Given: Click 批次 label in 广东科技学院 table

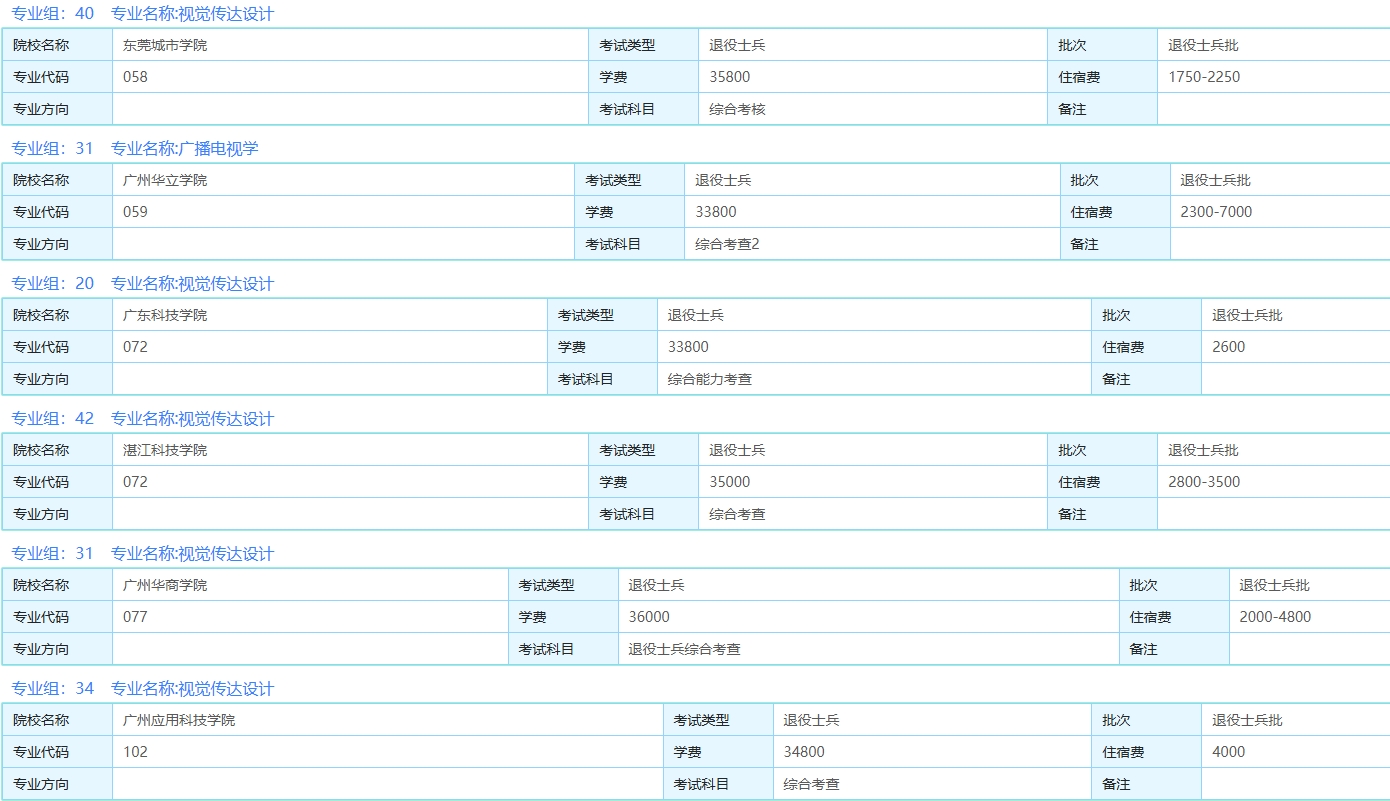Looking at the screenshot, I should 1116,315.
